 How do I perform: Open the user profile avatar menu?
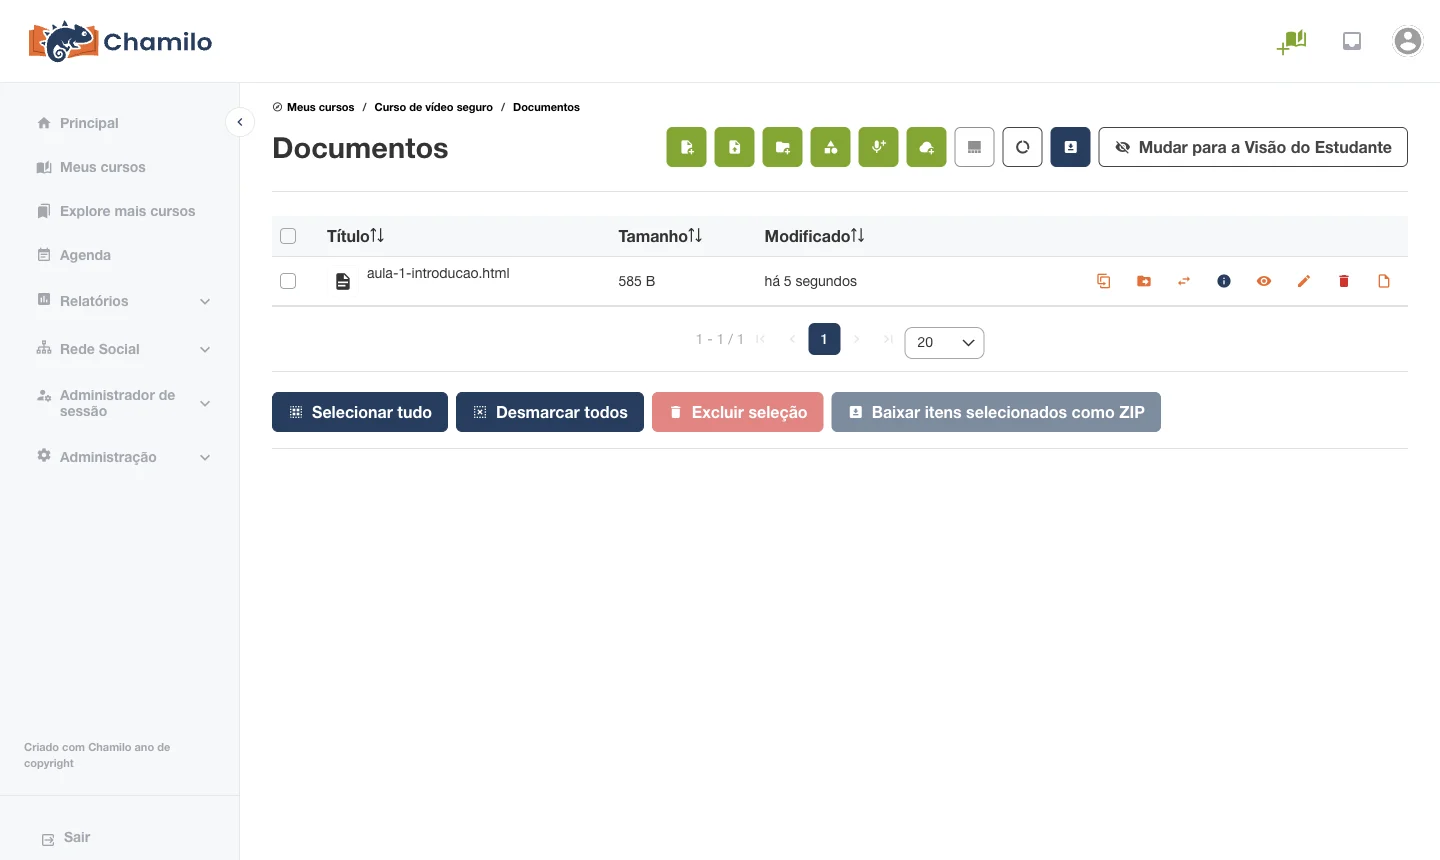coord(1408,41)
